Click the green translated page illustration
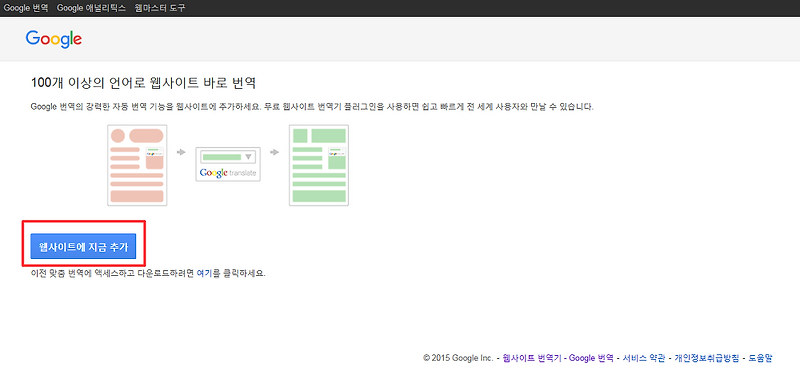Screen dimensions: 800x387 [319, 165]
